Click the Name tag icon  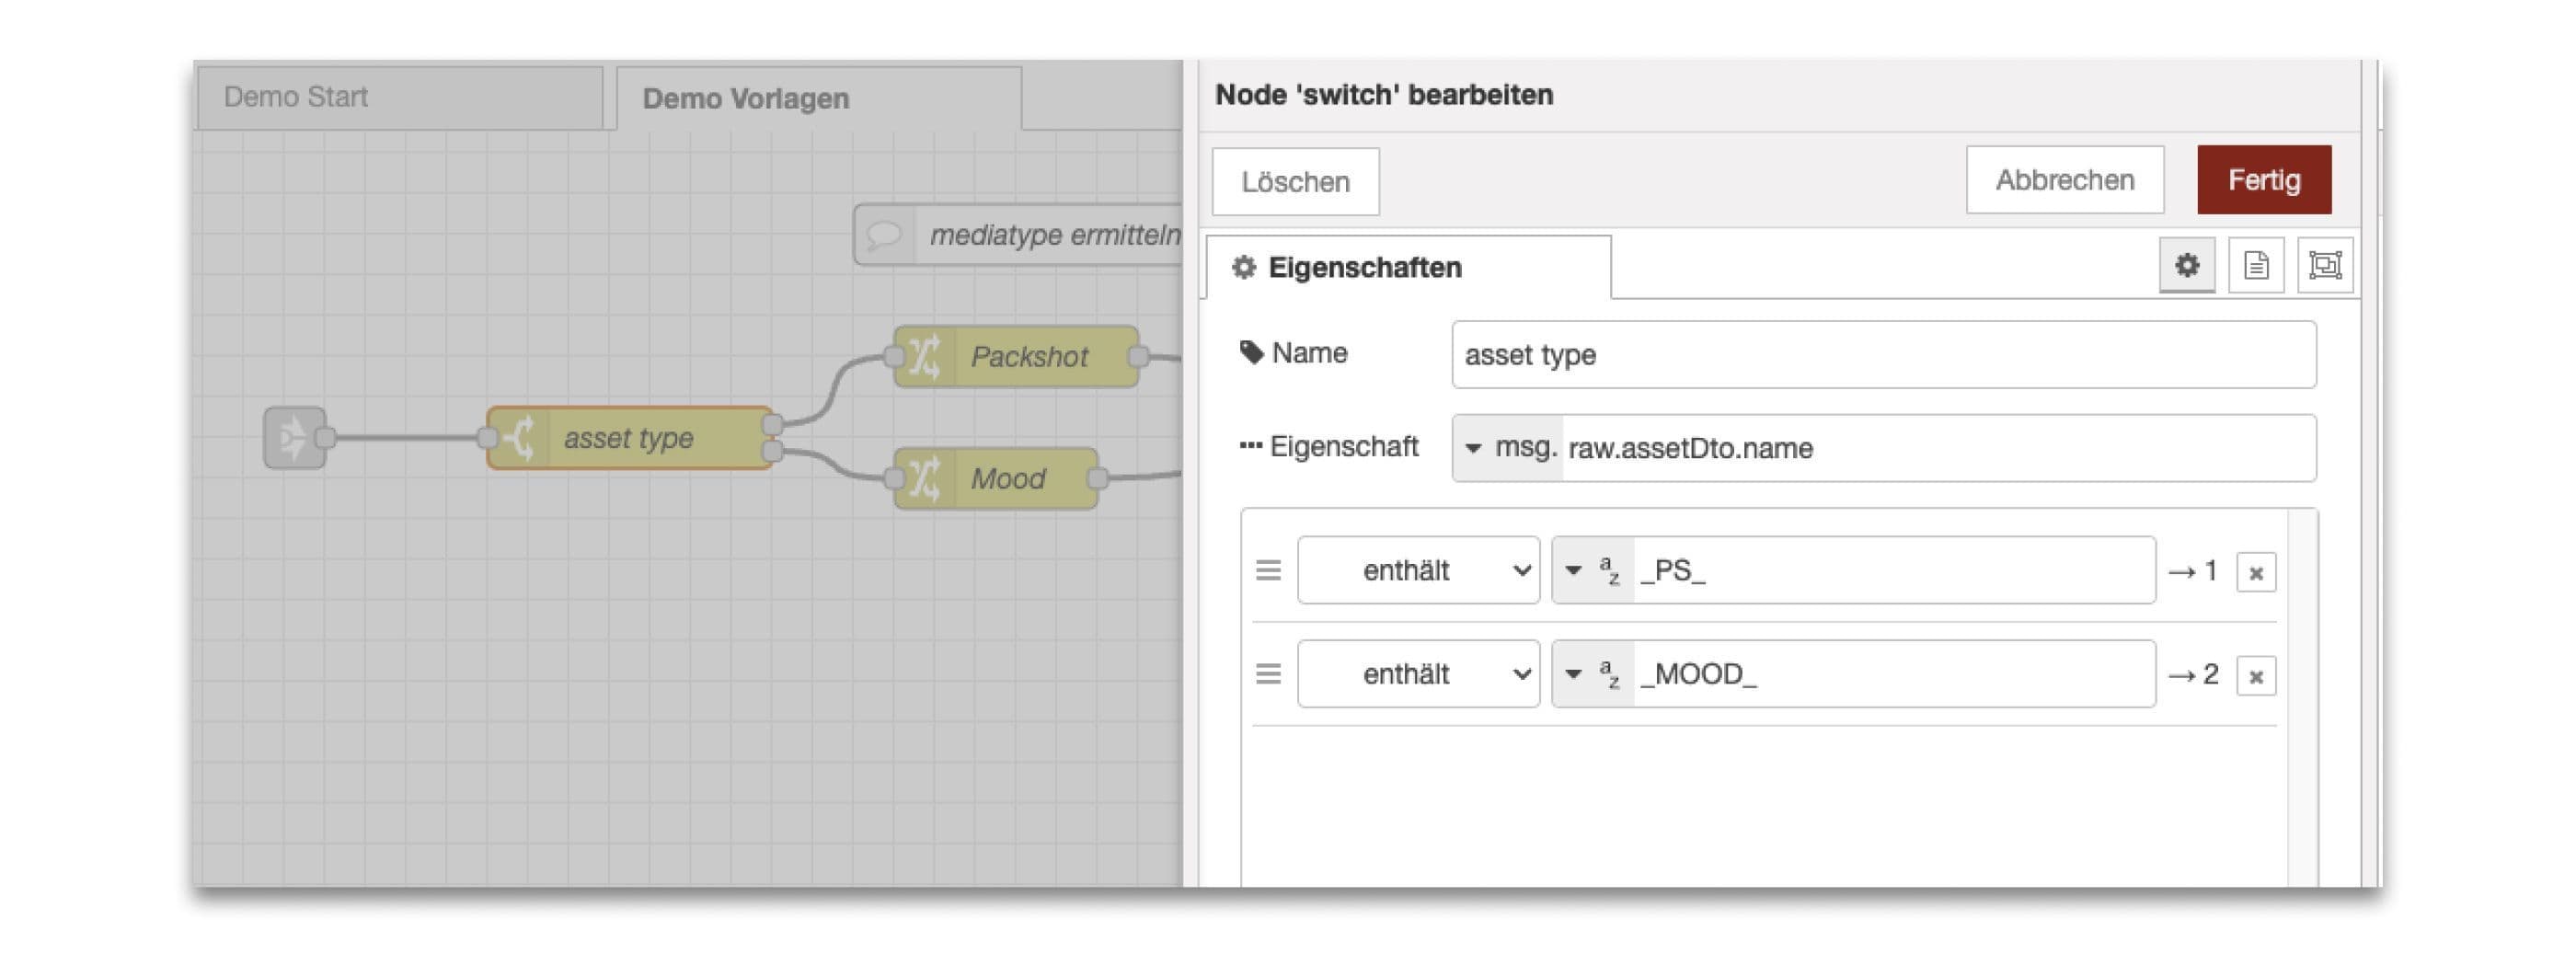[1250, 351]
